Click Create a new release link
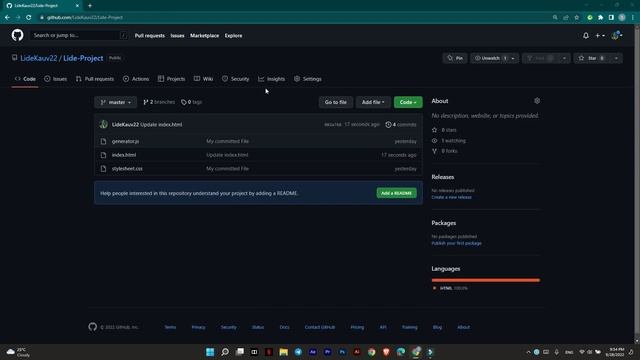 pyautogui.click(x=451, y=197)
